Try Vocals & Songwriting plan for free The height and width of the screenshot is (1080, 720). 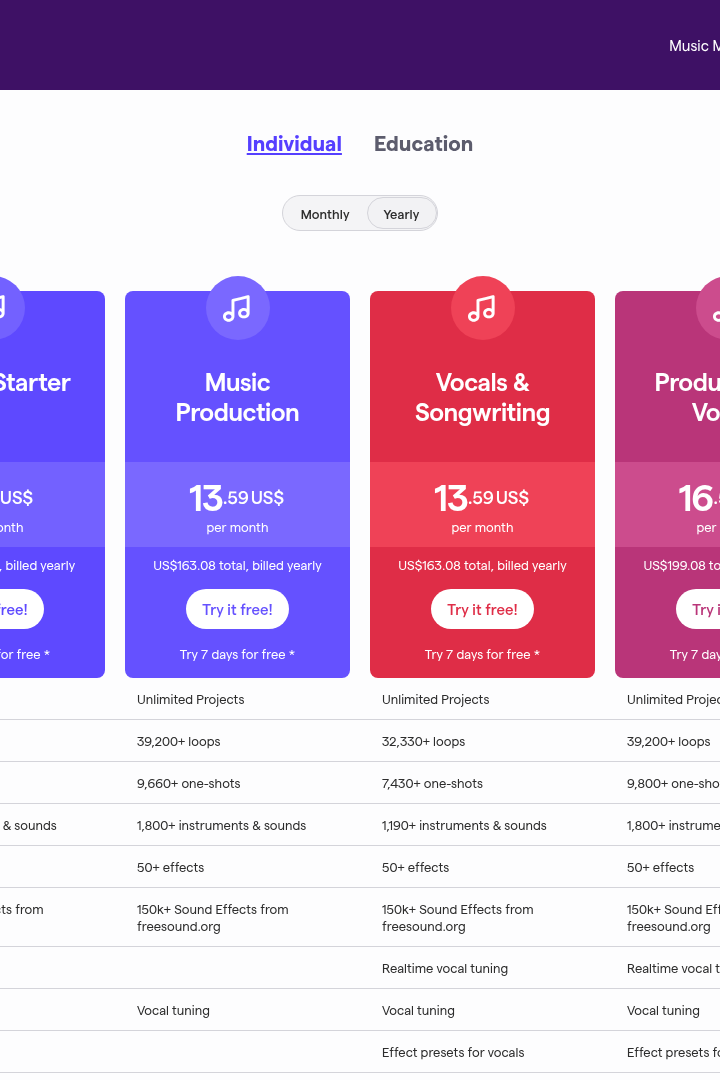point(482,610)
